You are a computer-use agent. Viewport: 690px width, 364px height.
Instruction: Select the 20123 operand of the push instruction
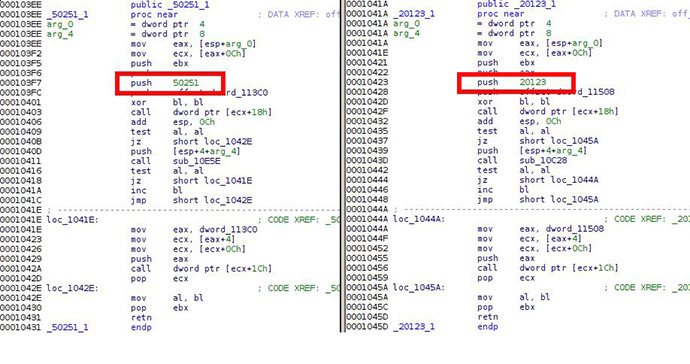tap(532, 82)
